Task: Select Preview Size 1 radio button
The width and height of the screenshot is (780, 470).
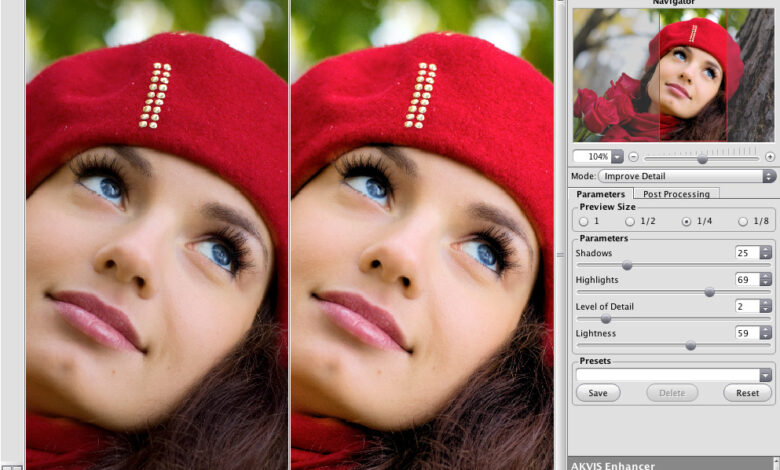Action: 584,221
